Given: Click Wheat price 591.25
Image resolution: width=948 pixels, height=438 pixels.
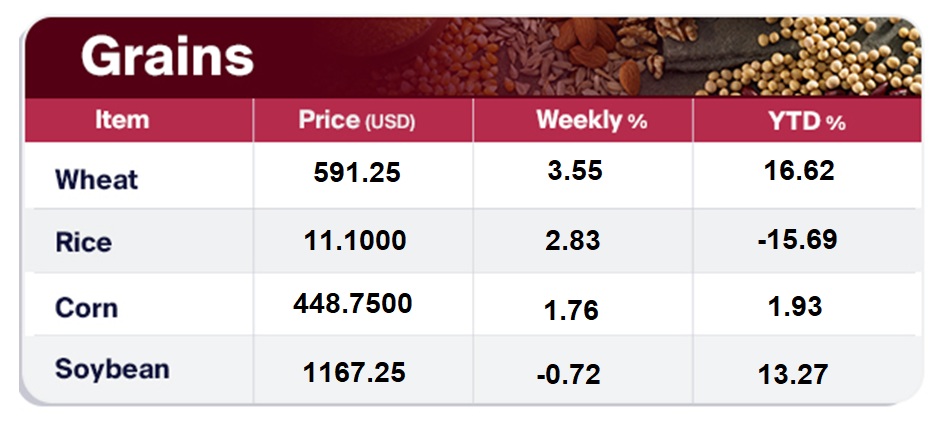Looking at the screenshot, I should tap(357, 173).
